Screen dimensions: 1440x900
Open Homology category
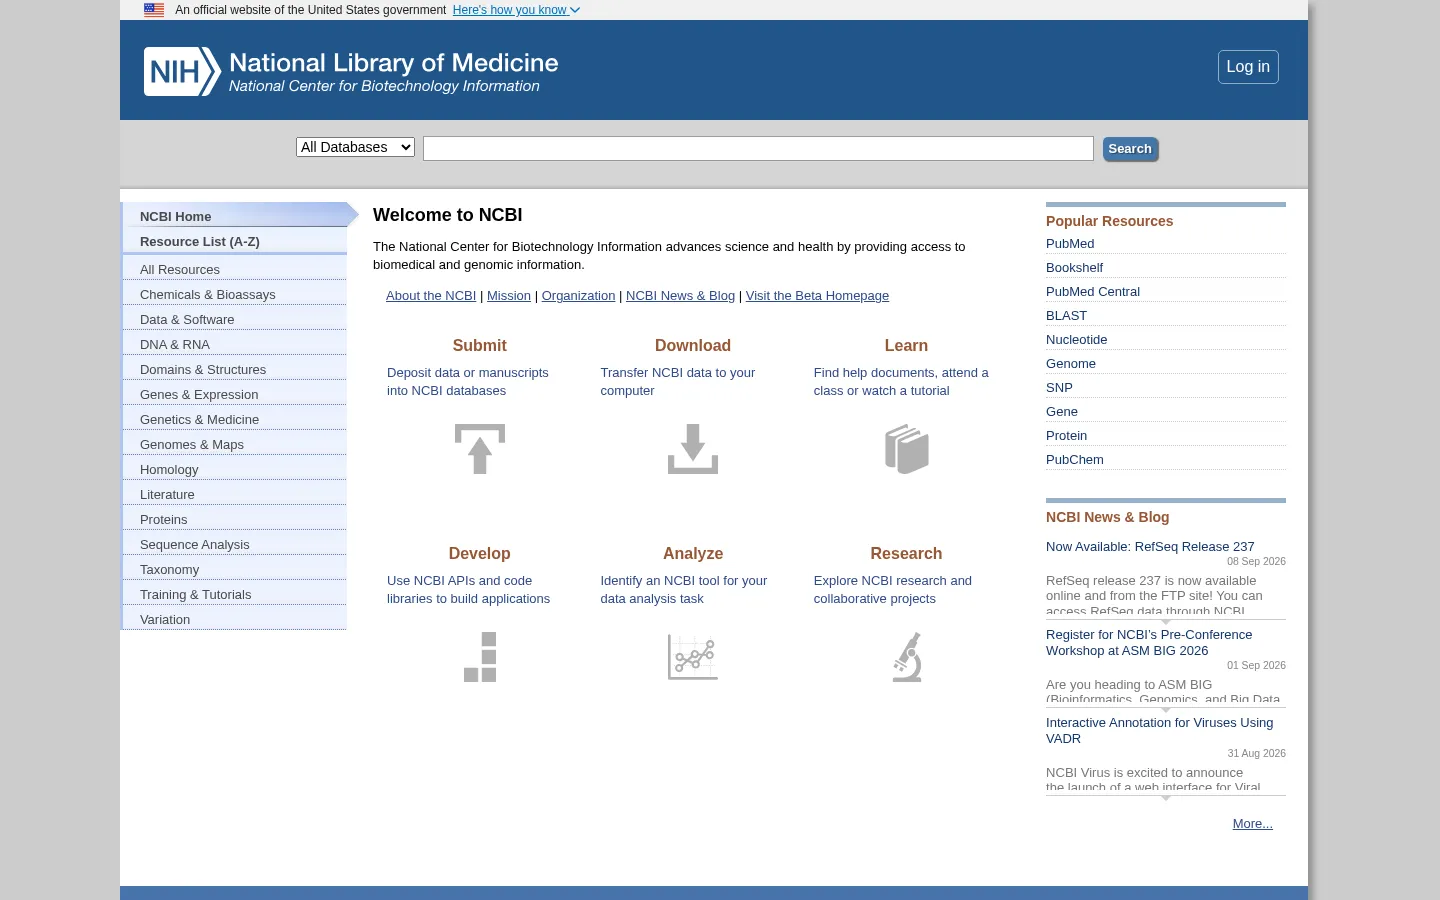click(x=234, y=469)
